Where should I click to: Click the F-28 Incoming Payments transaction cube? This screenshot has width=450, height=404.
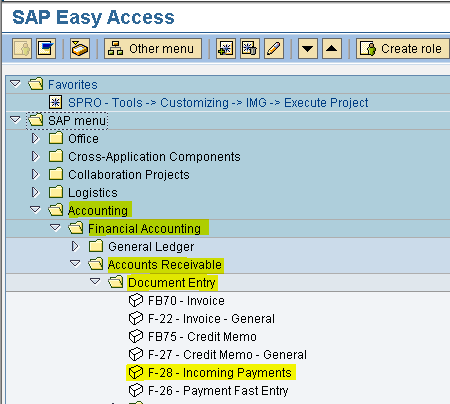tap(136, 372)
